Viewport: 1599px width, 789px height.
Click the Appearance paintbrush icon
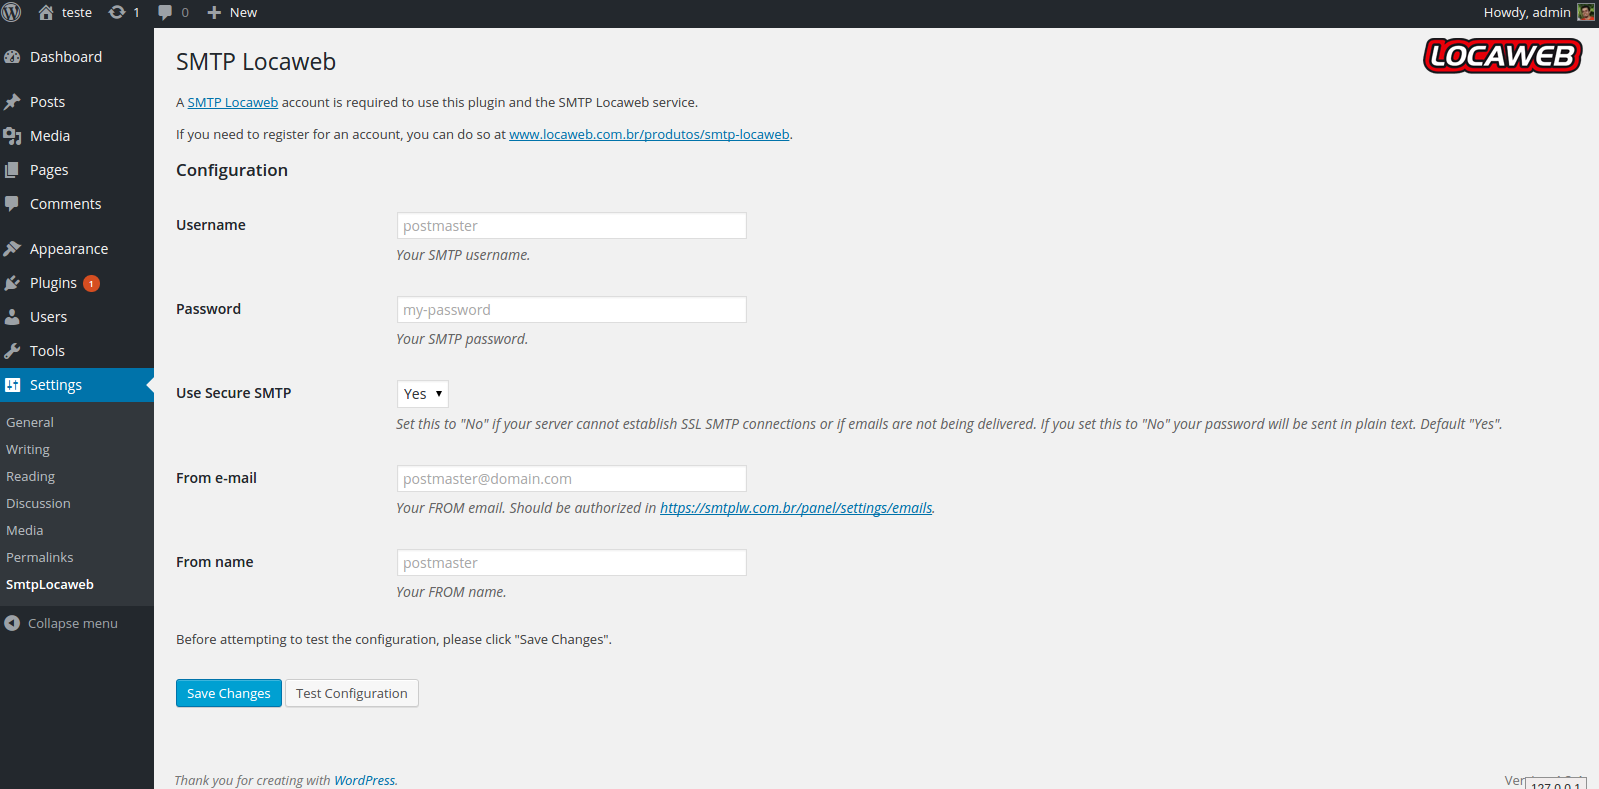pyautogui.click(x=12, y=249)
